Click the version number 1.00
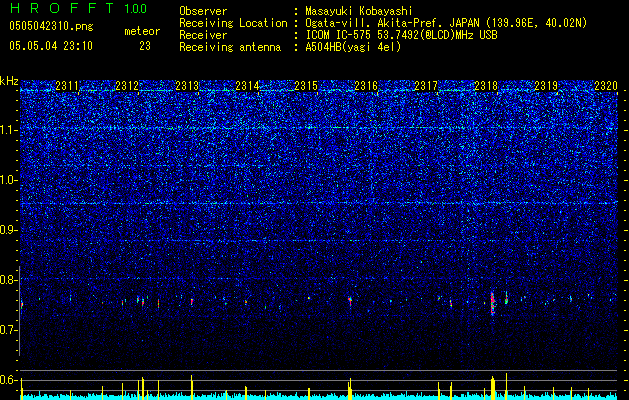Screen dimensions: 629x400 click(135, 9)
